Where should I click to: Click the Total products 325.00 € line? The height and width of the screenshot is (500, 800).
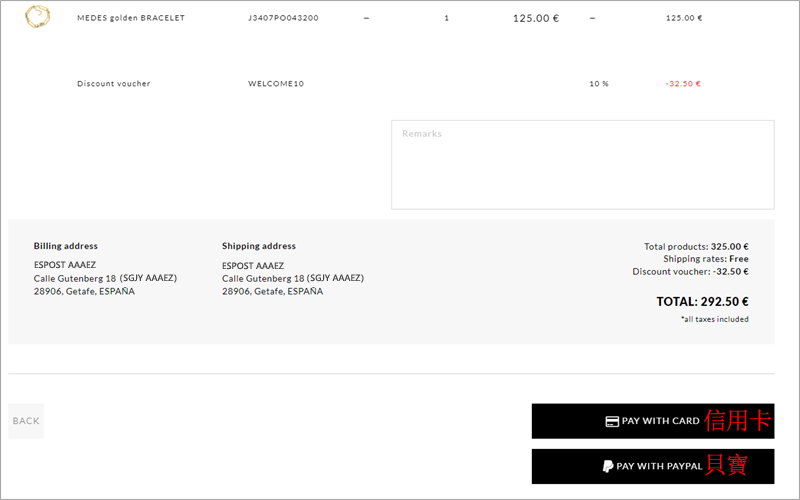[x=696, y=246]
